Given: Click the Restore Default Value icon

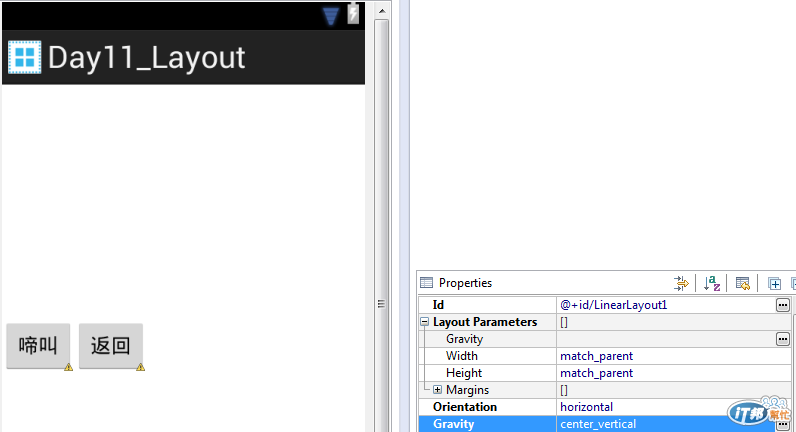Looking at the screenshot, I should click(x=743, y=283).
